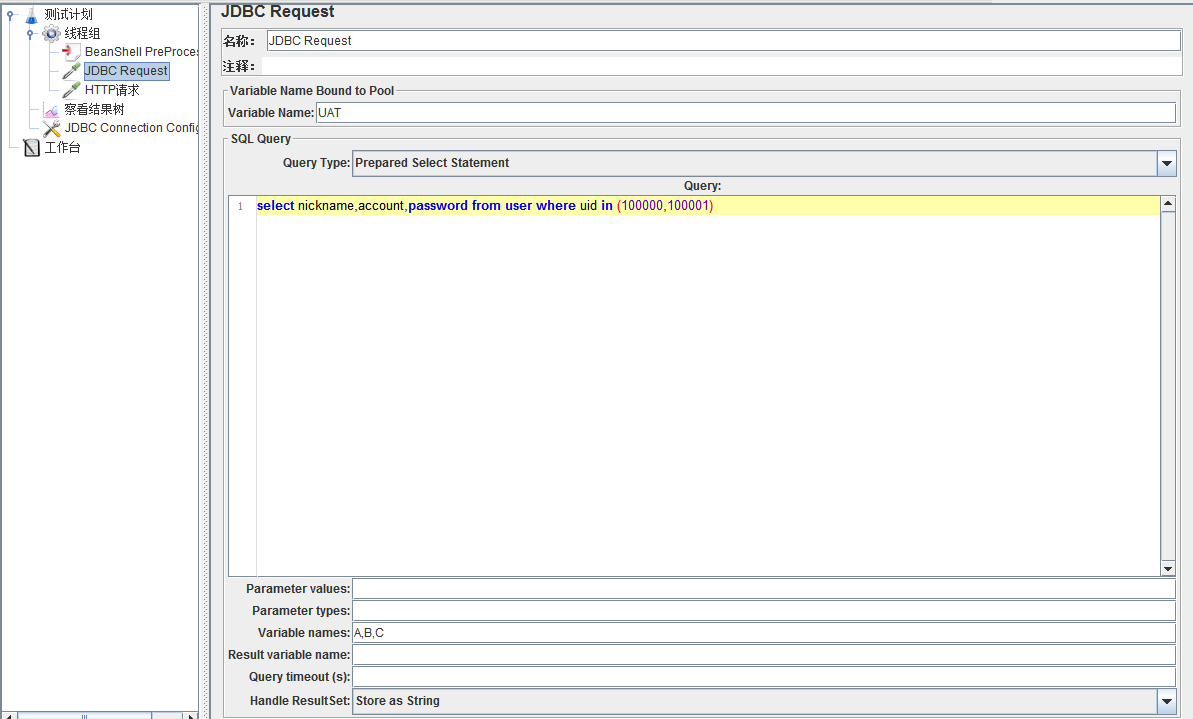Click the 察看结果树 listener icon

coord(51,110)
